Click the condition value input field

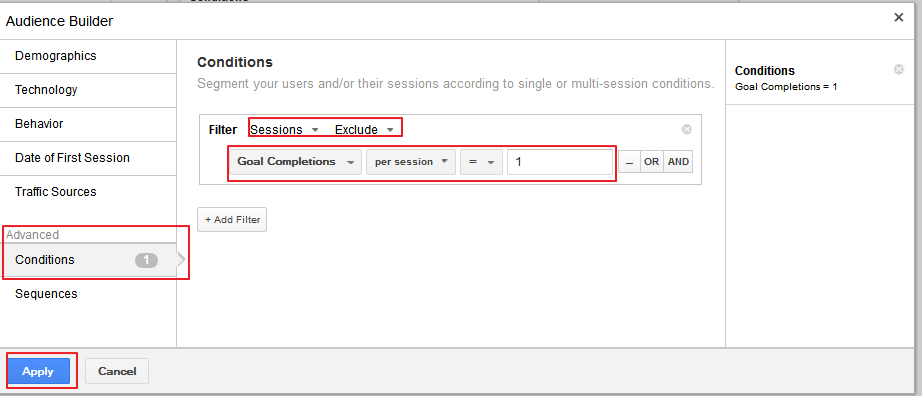click(x=560, y=162)
